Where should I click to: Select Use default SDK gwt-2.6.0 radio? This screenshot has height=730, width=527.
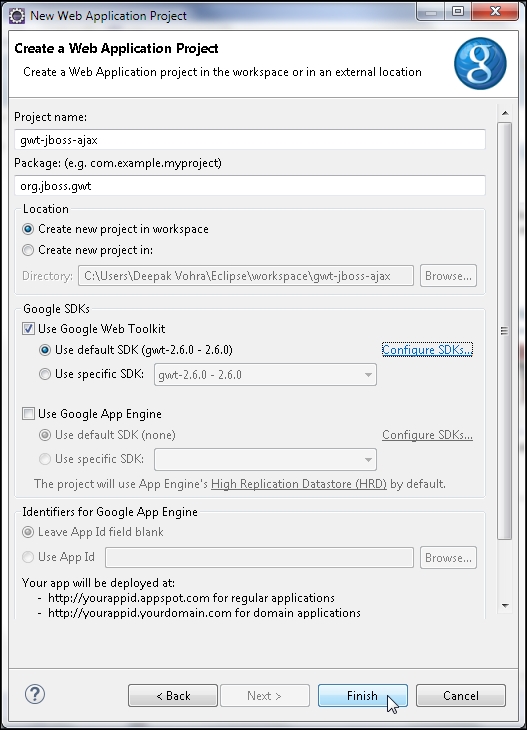[x=45, y=350]
